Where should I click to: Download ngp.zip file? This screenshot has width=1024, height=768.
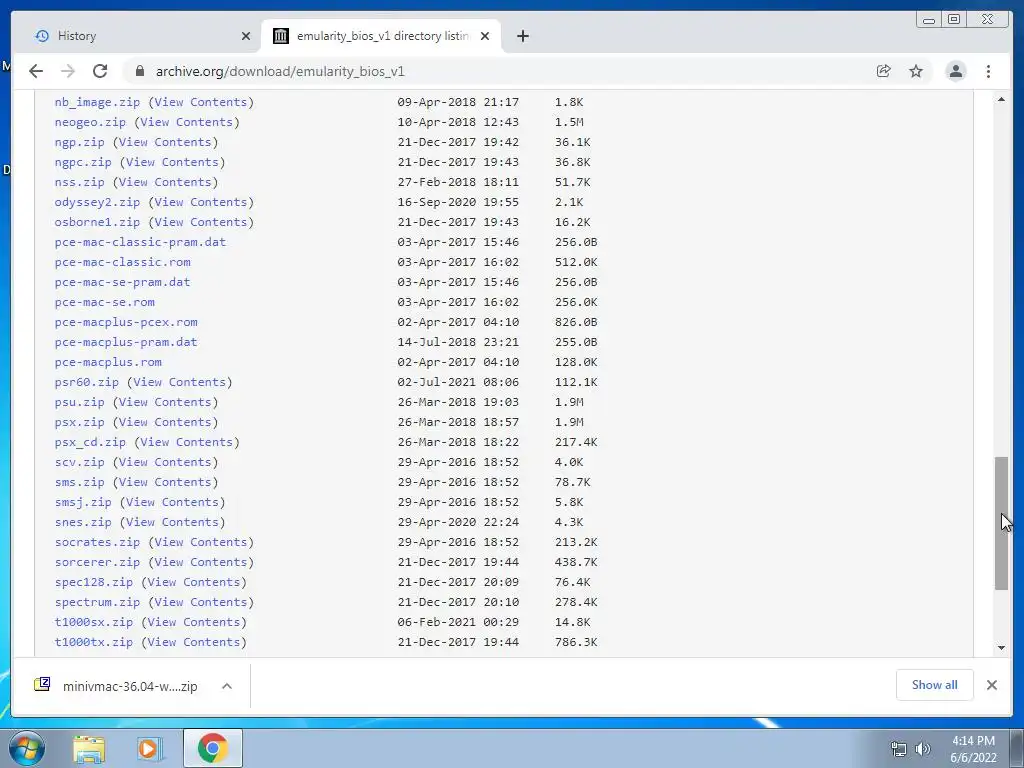[x=80, y=142]
